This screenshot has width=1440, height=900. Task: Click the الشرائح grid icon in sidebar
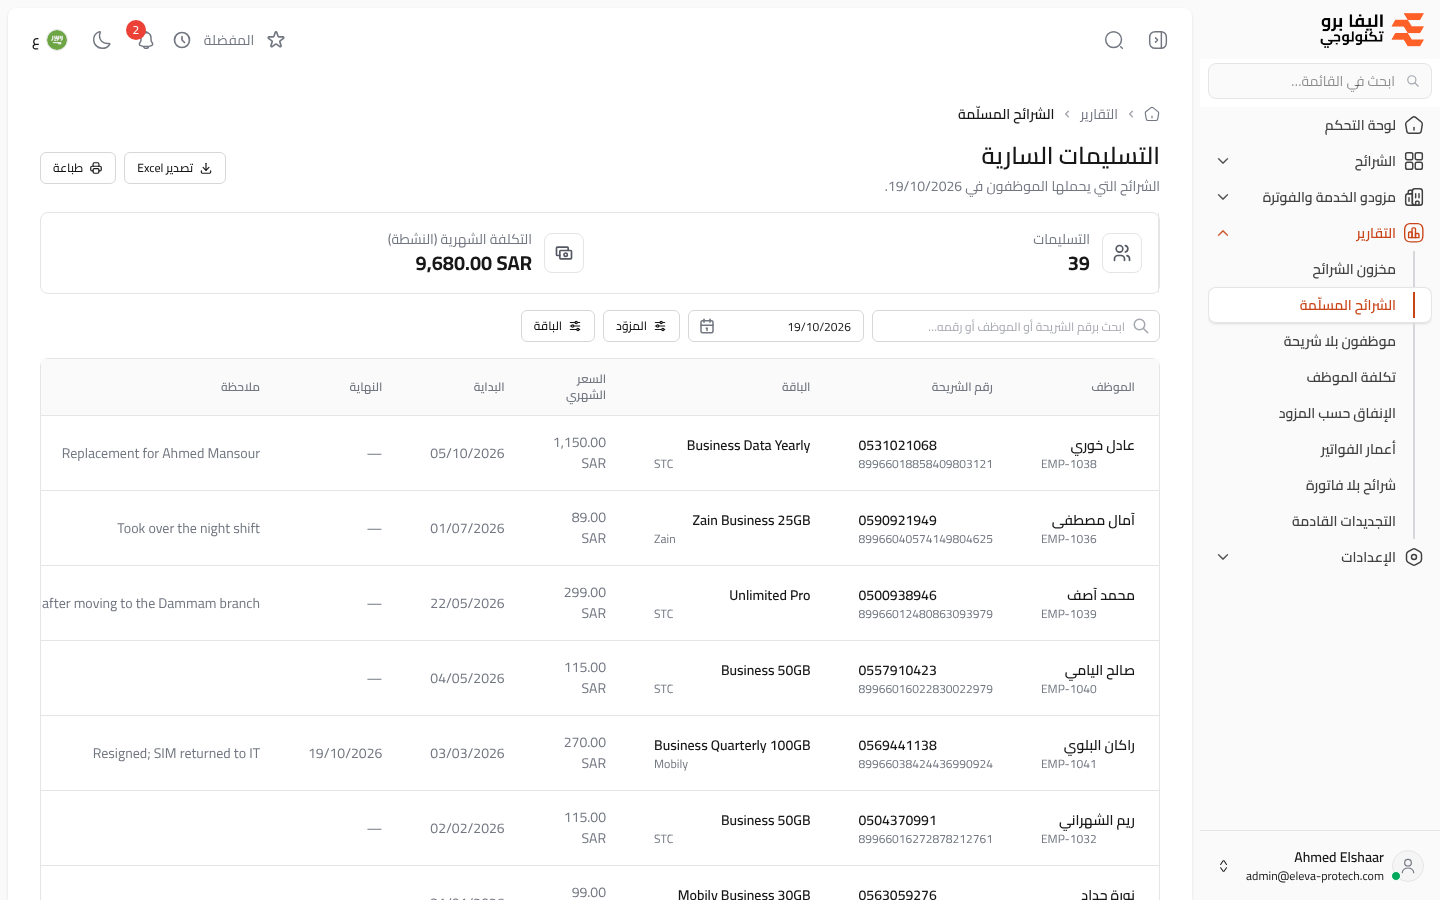tap(1414, 161)
